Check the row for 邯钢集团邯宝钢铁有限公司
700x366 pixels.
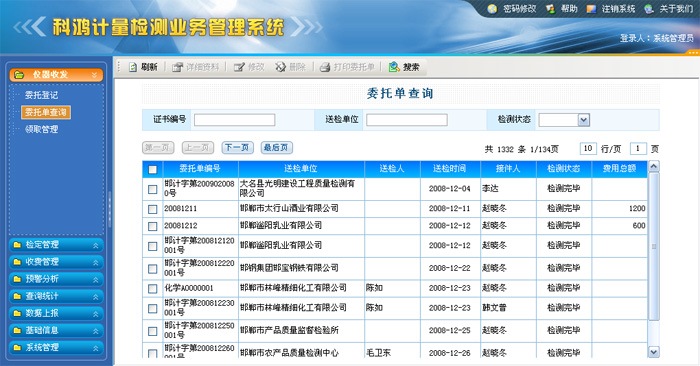tap(153, 269)
